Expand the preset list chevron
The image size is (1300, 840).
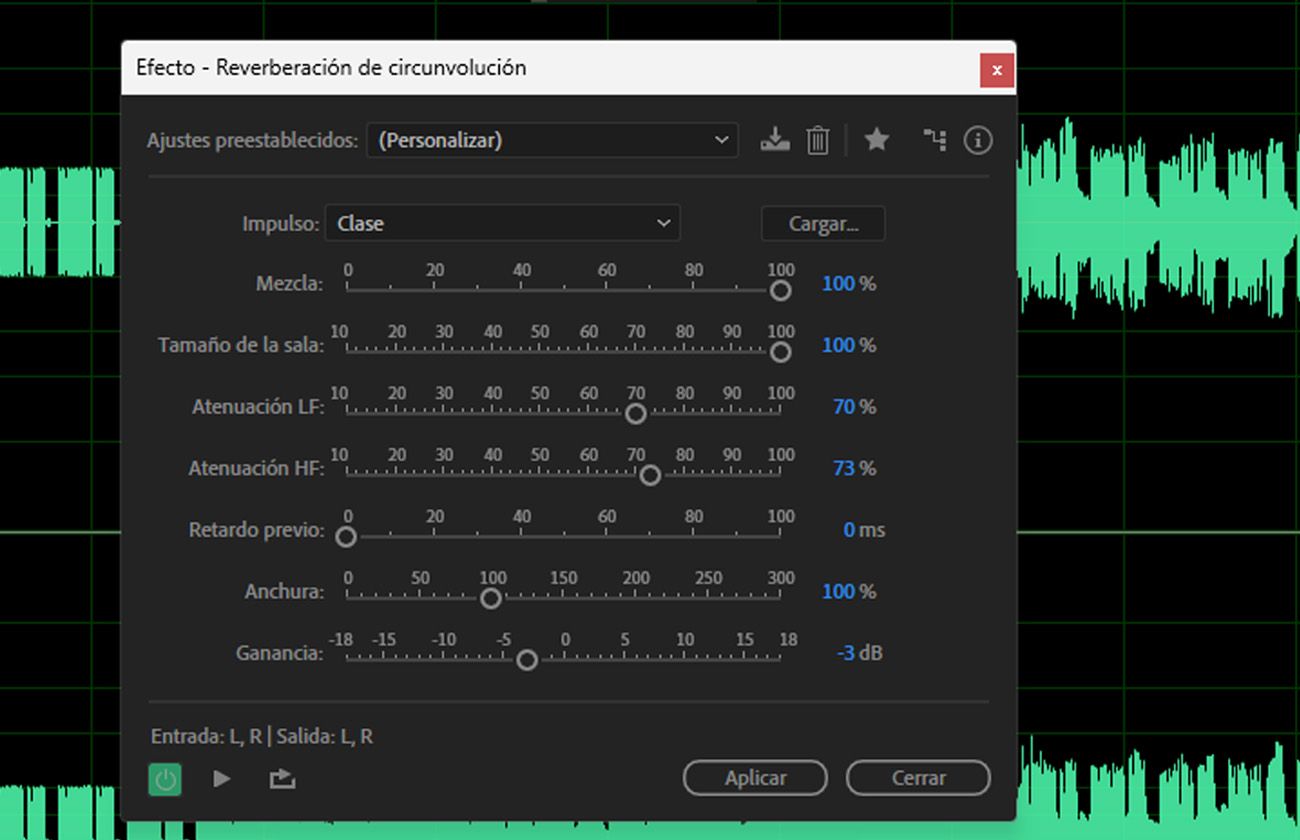coord(723,140)
